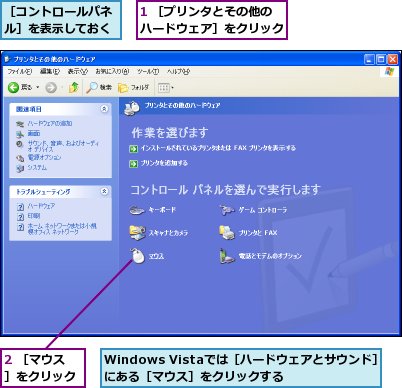Open ホーム ネットワークまたは小規模オフィス troubleshooter link
This screenshot has height=388, width=402.
coord(62,229)
